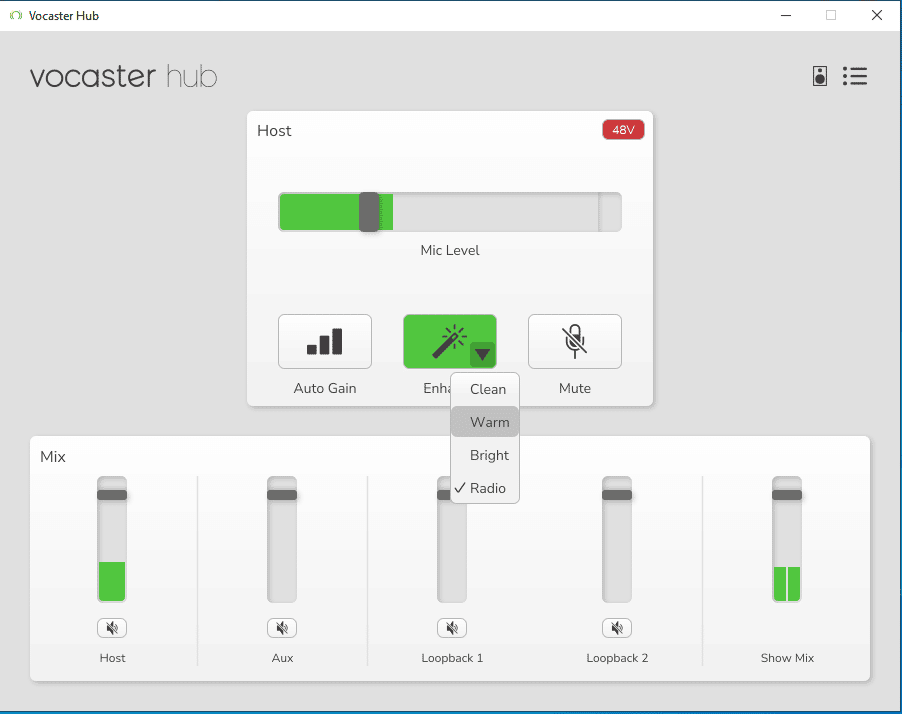Image resolution: width=902 pixels, height=714 pixels.
Task: Click the vocaster hub logo
Action: tap(124, 77)
